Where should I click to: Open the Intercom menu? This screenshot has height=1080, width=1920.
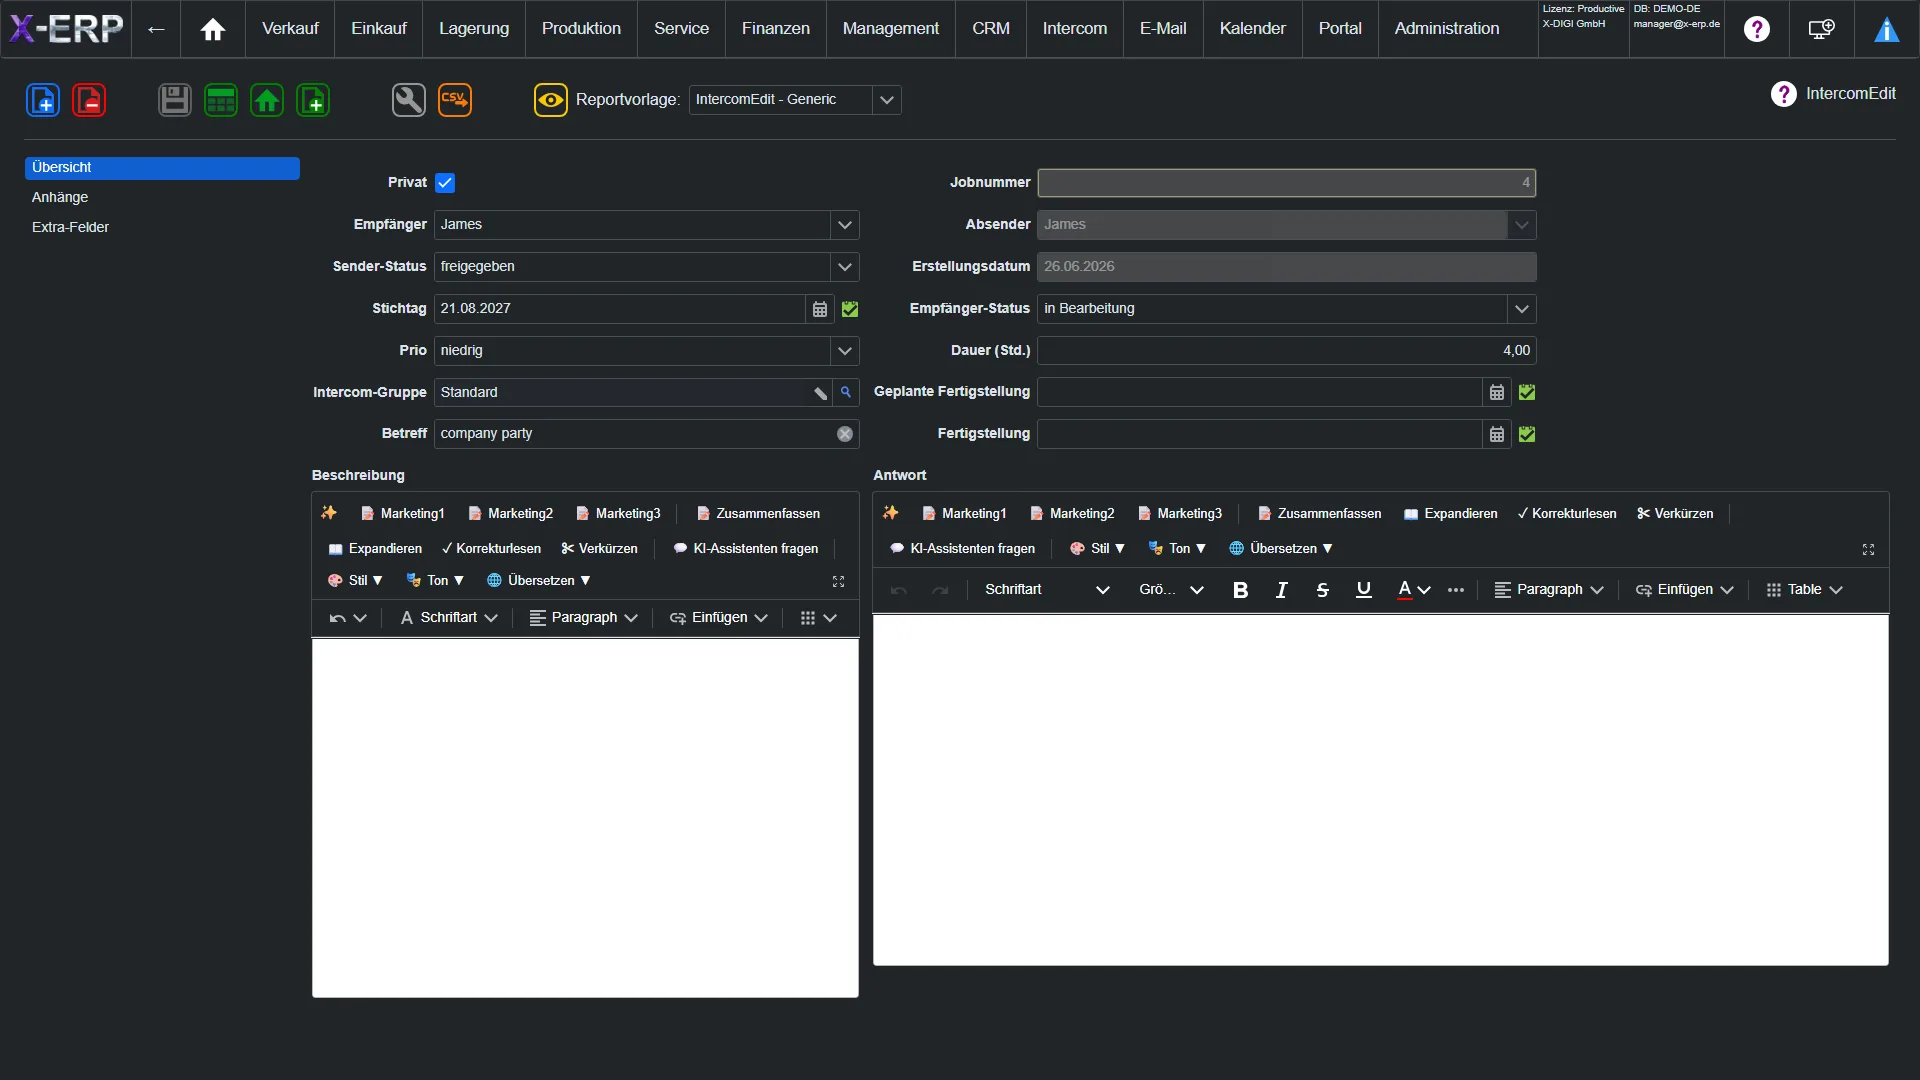1075,29
